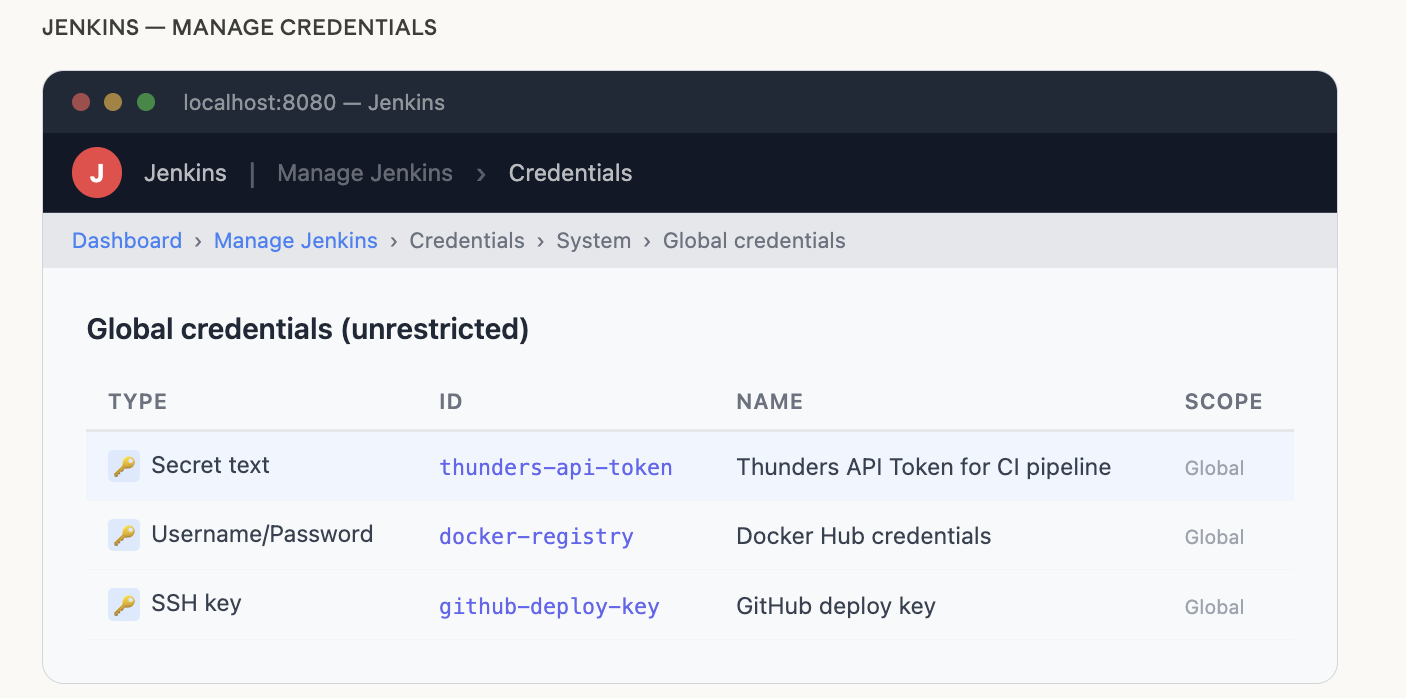Open the Dashboard breadcrumb link
Image resolution: width=1406 pixels, height=698 pixels.
pyautogui.click(x=127, y=241)
